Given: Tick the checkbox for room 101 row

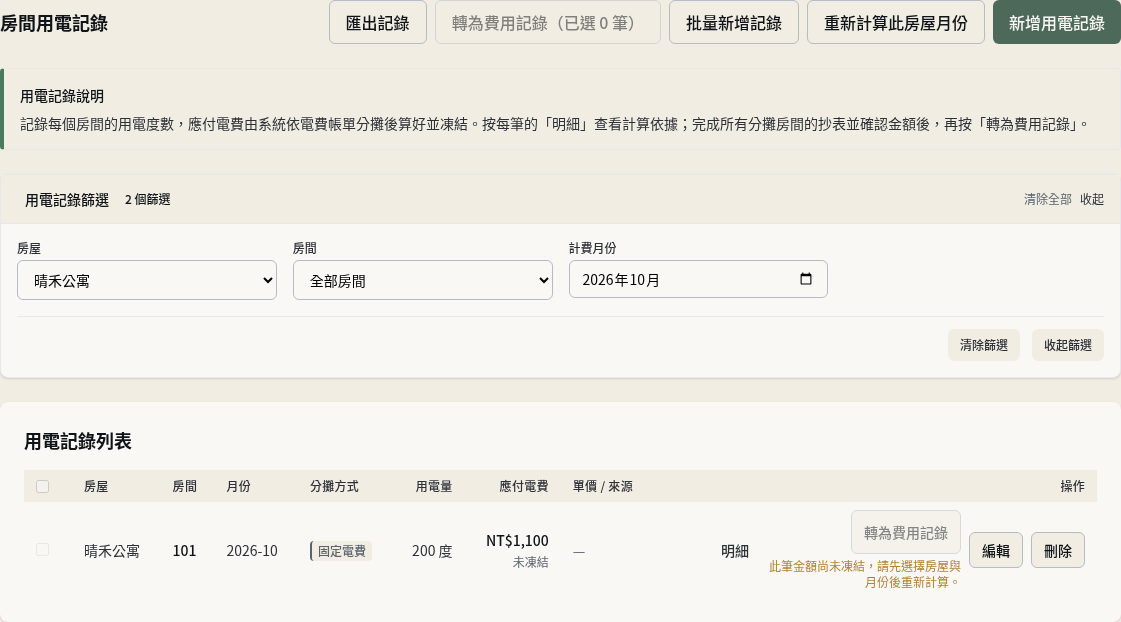Looking at the screenshot, I should tap(43, 550).
